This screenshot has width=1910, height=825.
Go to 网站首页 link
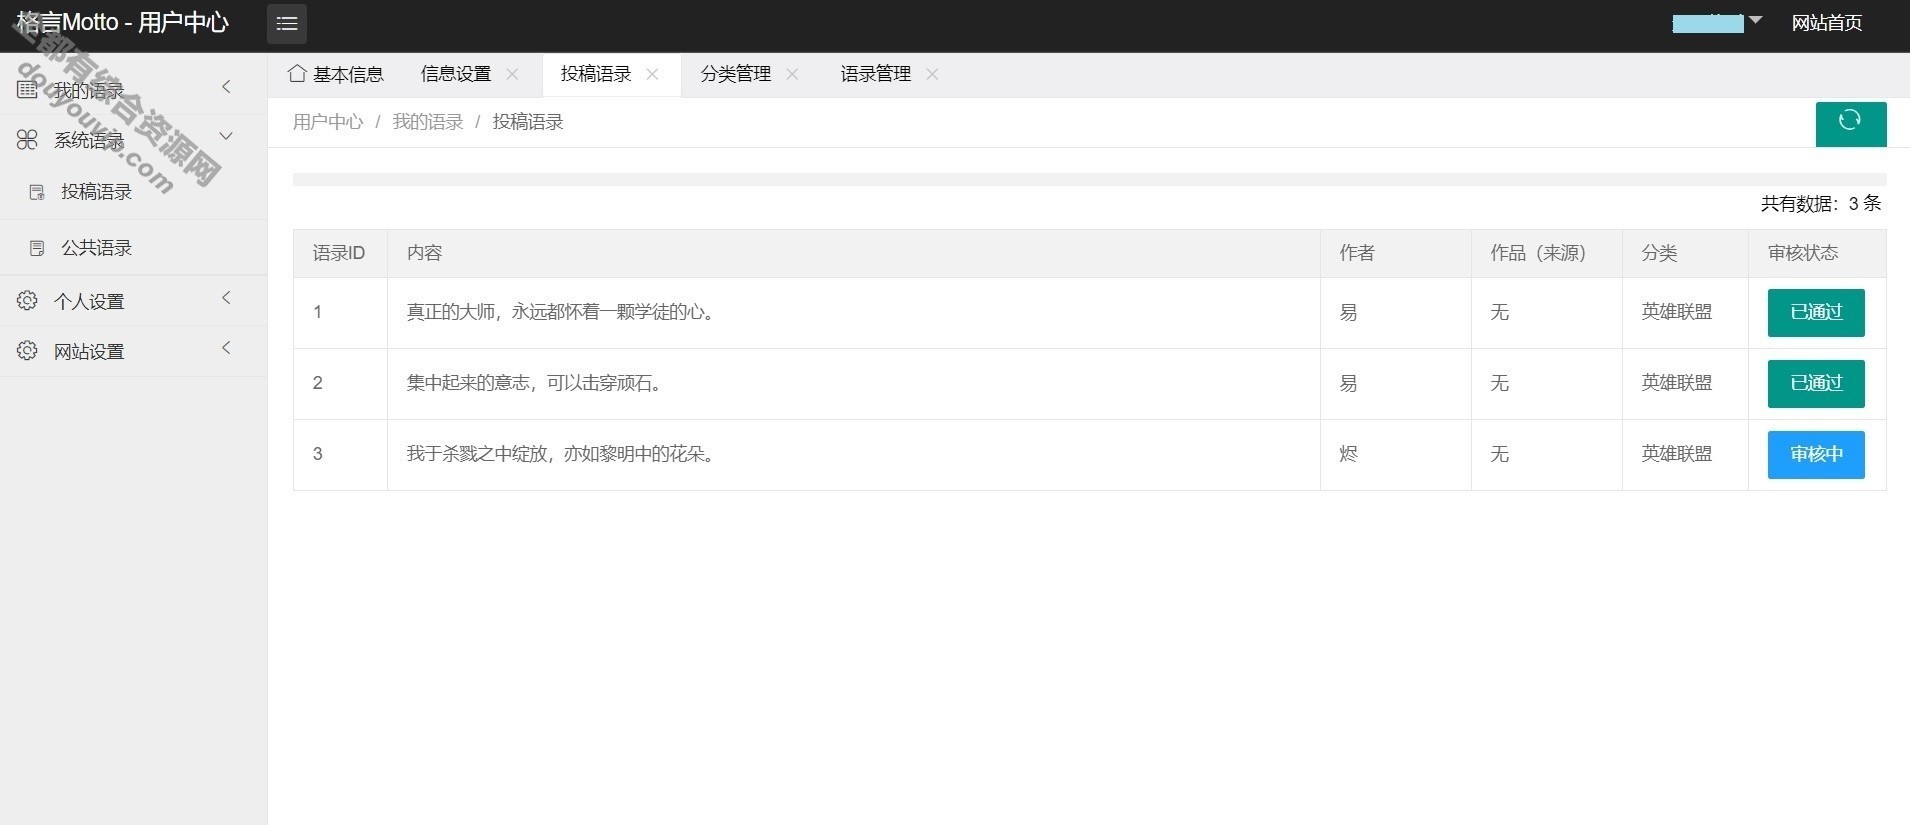click(x=1827, y=23)
